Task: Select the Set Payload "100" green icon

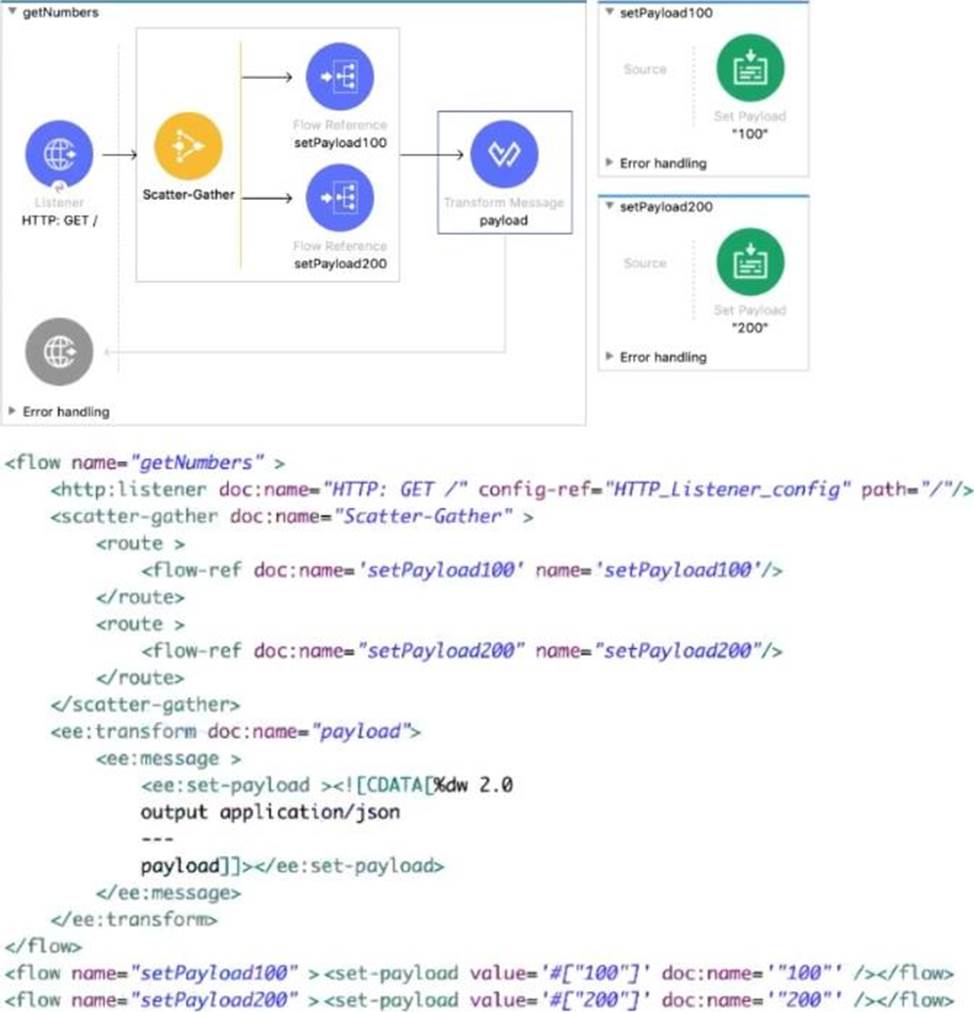Action: pyautogui.click(x=750, y=67)
